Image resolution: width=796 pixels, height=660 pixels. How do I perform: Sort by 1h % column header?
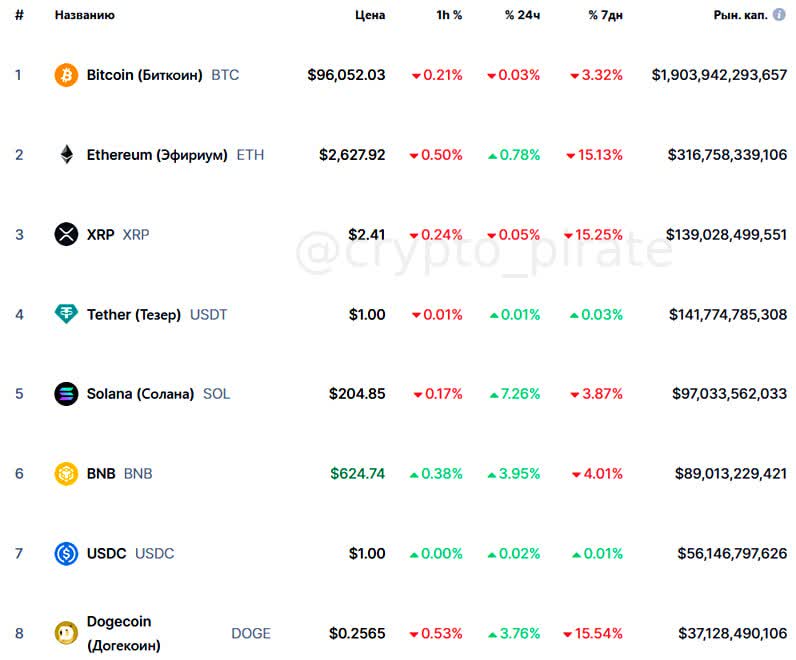pyautogui.click(x=449, y=15)
